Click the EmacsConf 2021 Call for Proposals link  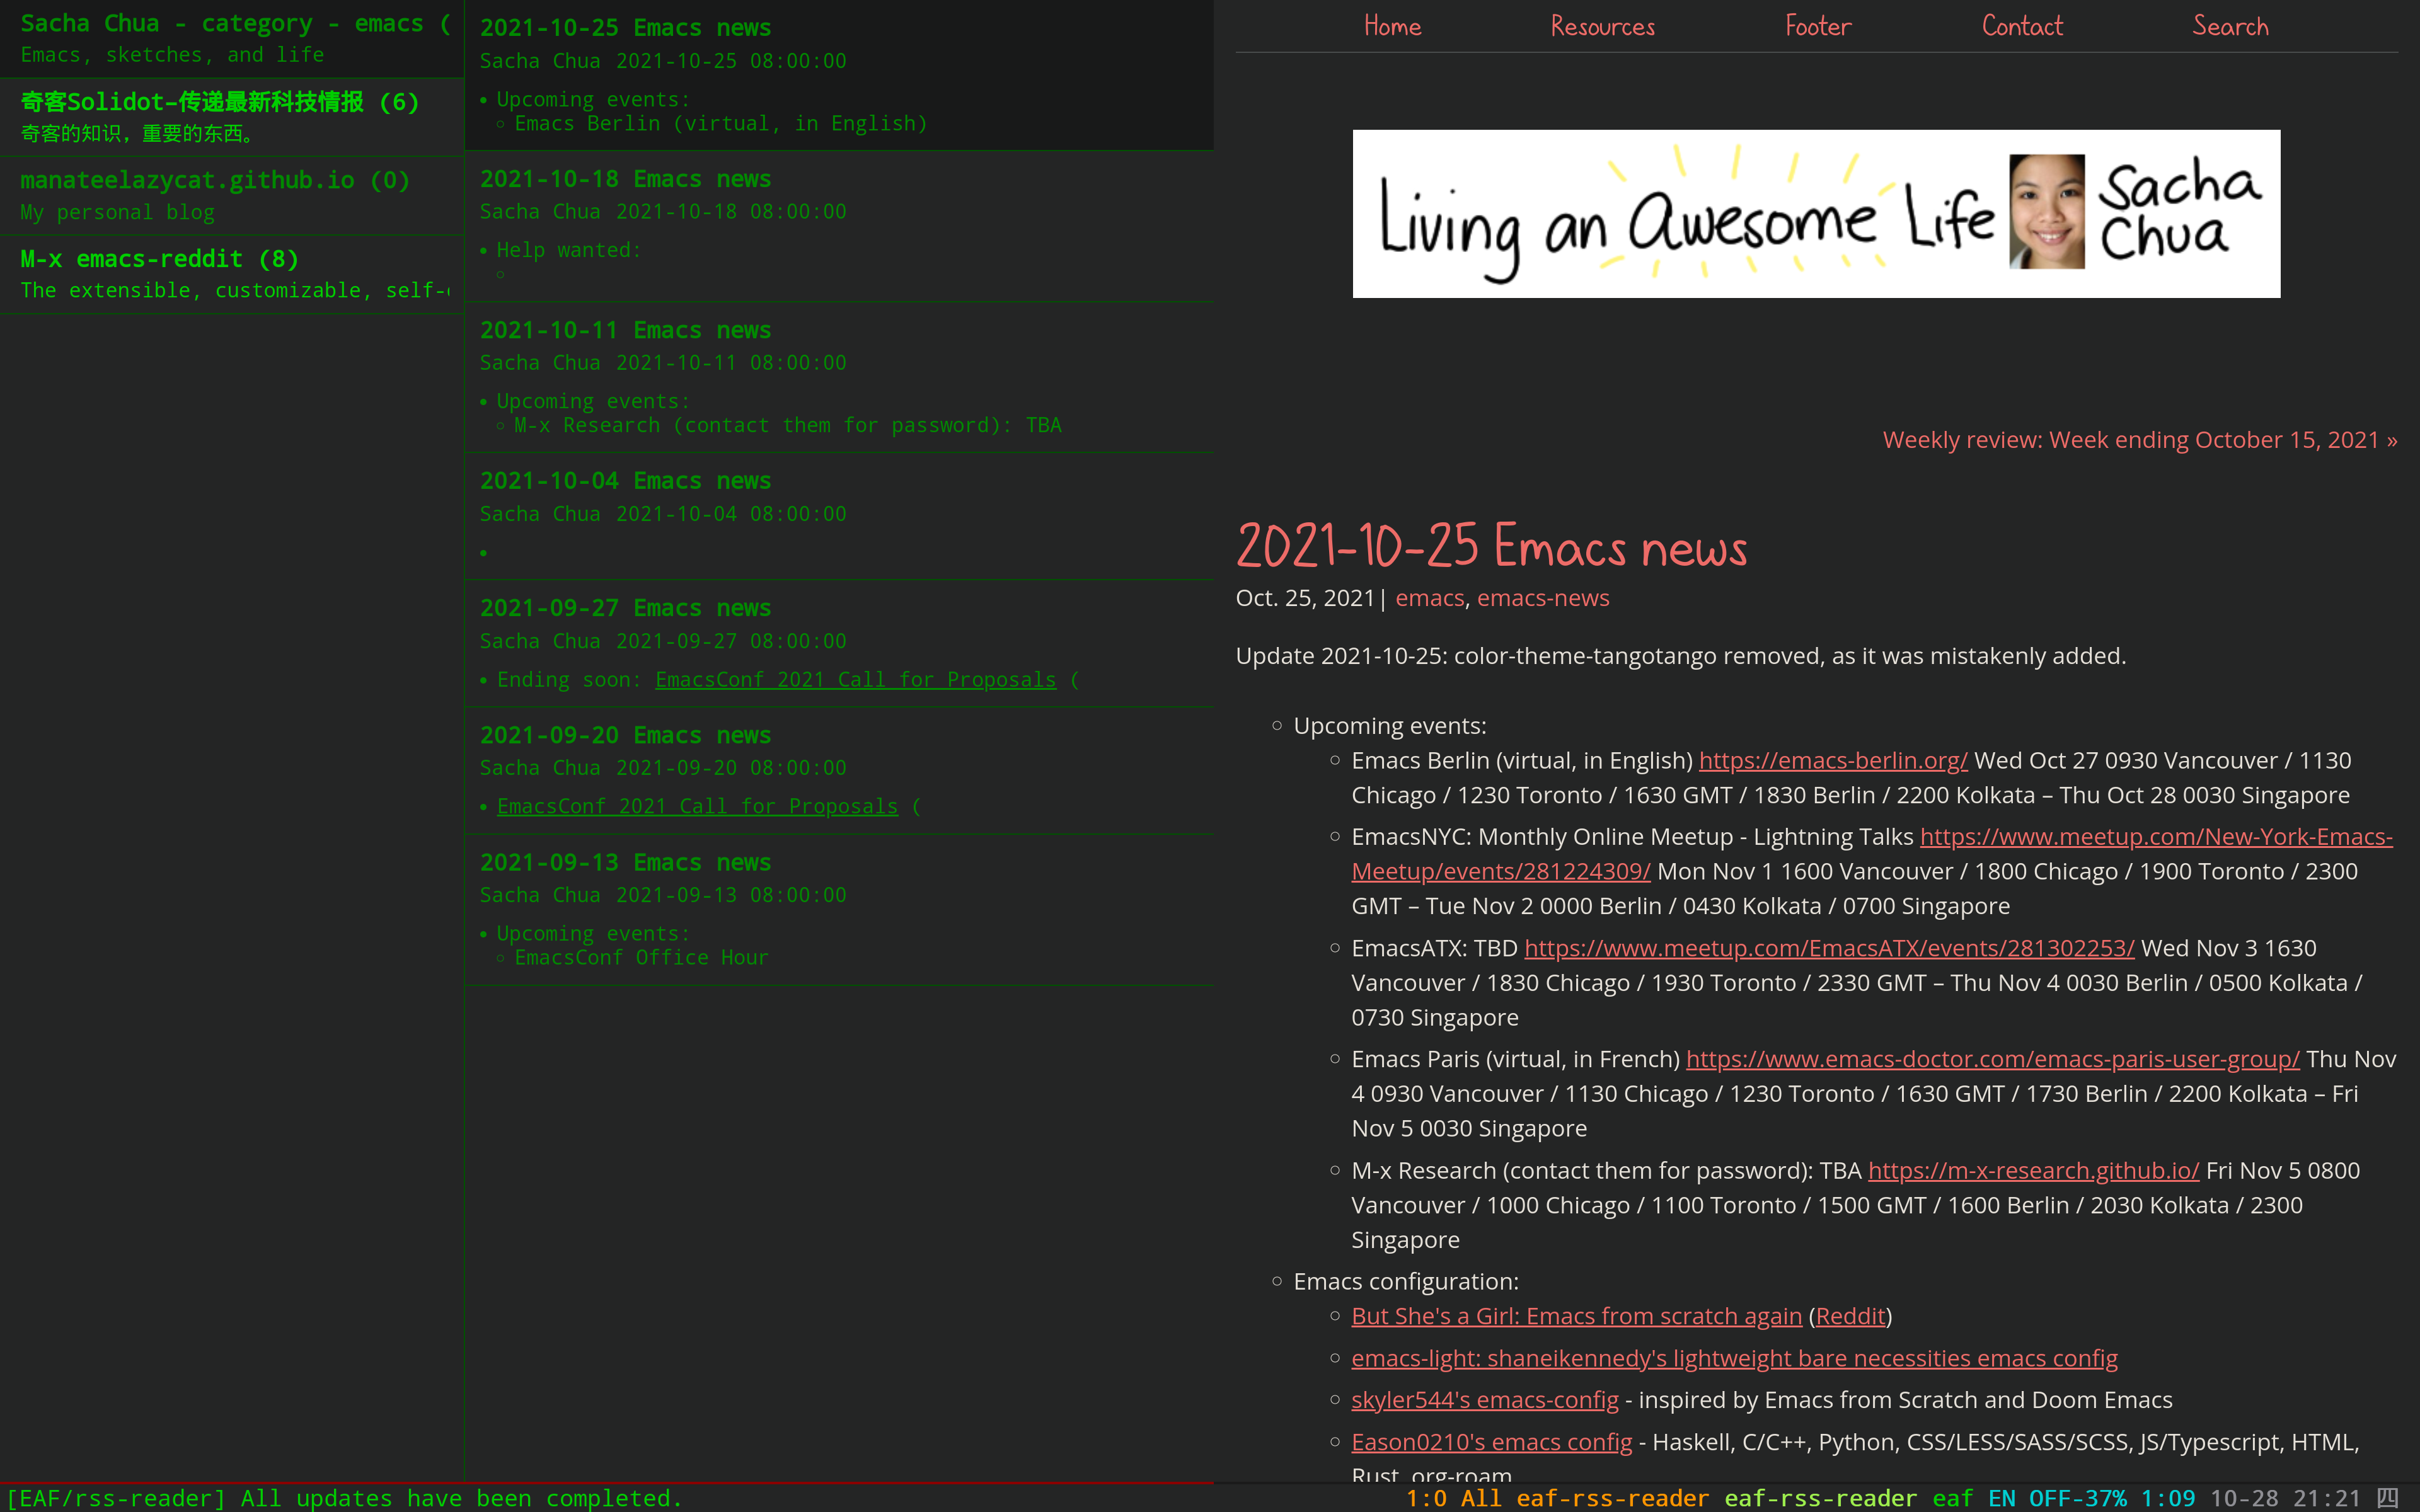[x=855, y=680]
